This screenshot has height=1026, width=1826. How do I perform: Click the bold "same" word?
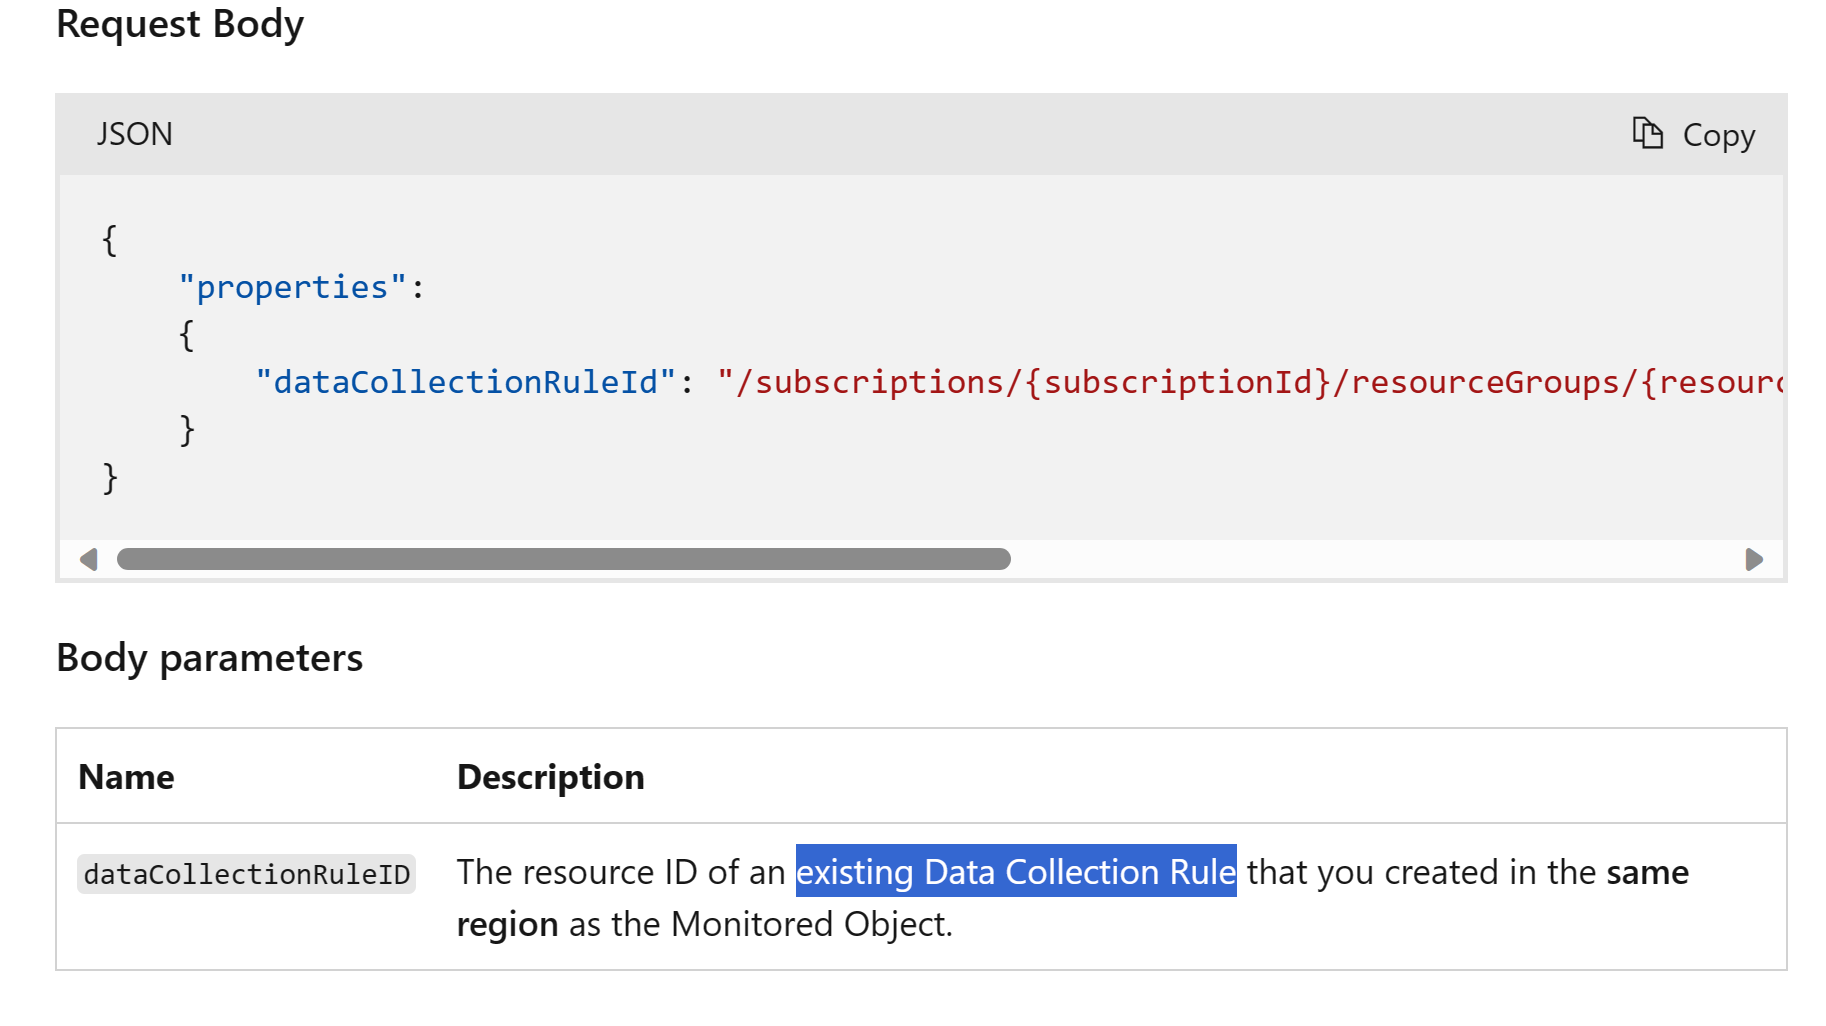pos(1647,872)
